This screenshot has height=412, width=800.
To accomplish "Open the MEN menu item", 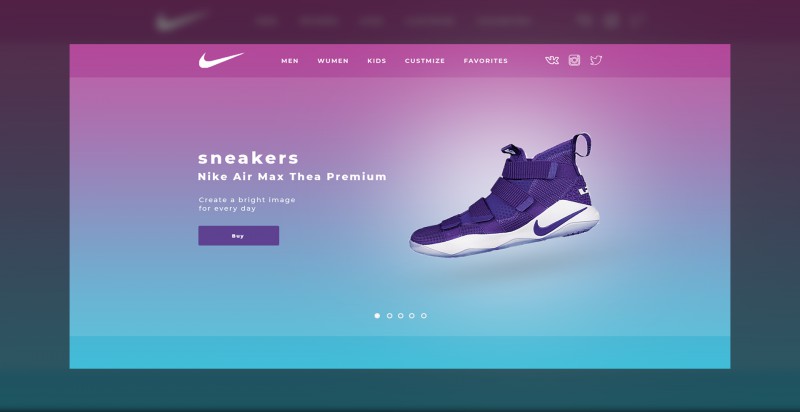I will (x=290, y=61).
